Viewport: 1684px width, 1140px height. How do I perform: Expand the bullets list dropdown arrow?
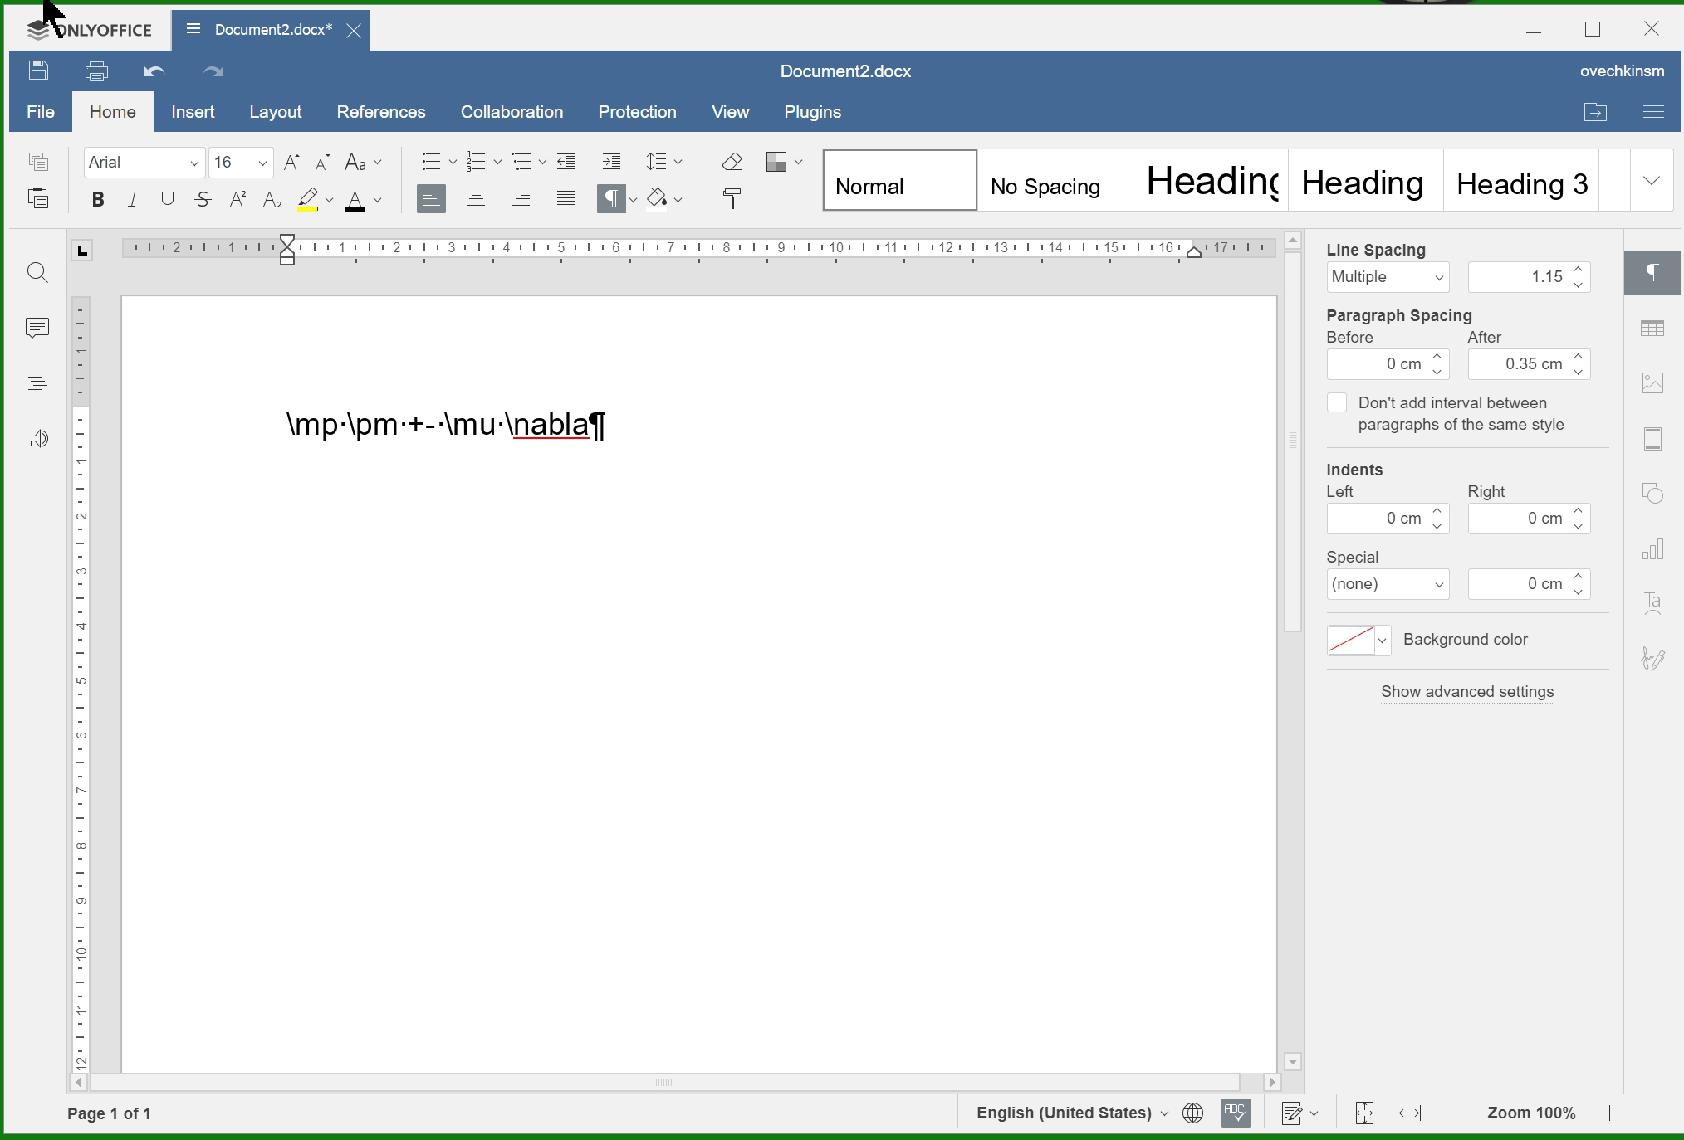click(x=453, y=162)
